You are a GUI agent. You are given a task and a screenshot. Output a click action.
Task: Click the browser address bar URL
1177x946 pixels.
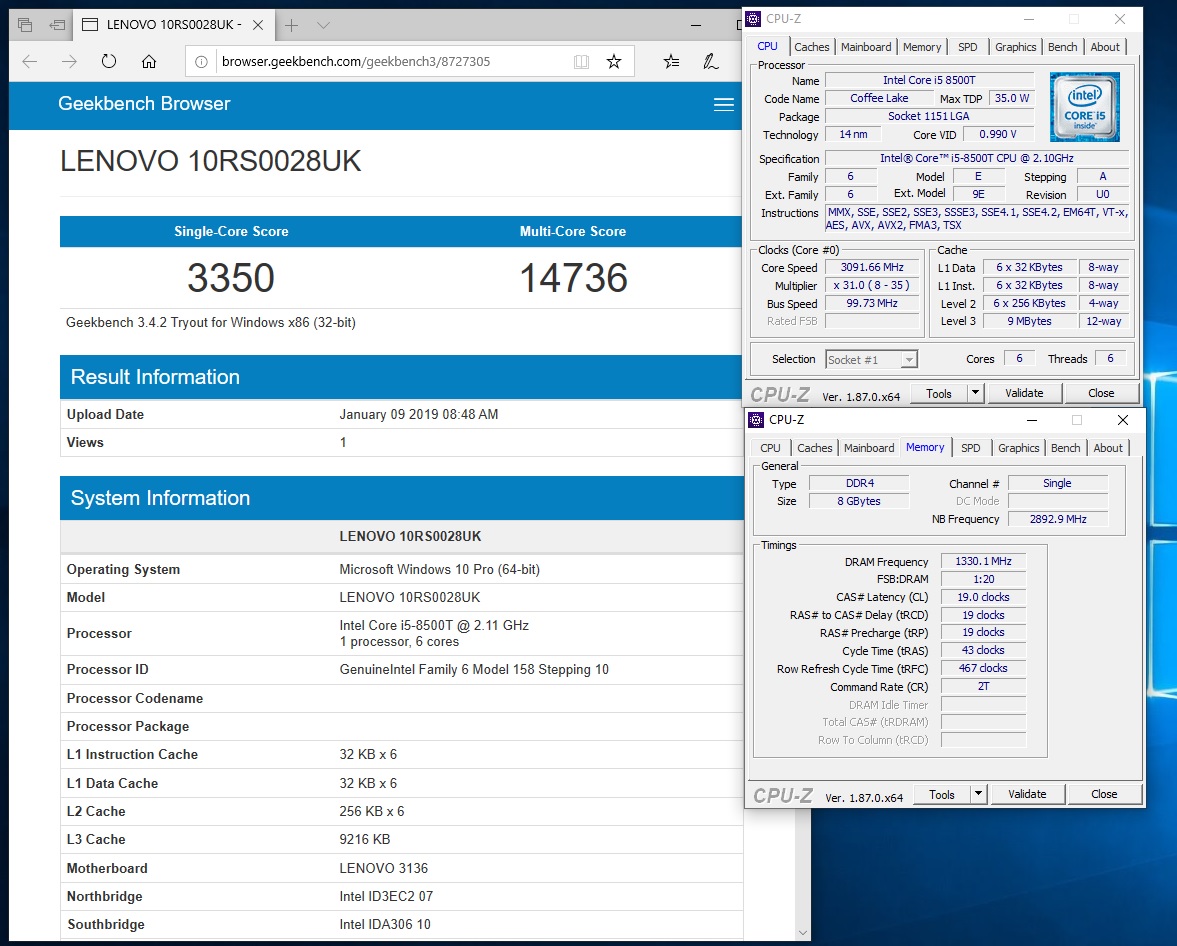click(356, 62)
